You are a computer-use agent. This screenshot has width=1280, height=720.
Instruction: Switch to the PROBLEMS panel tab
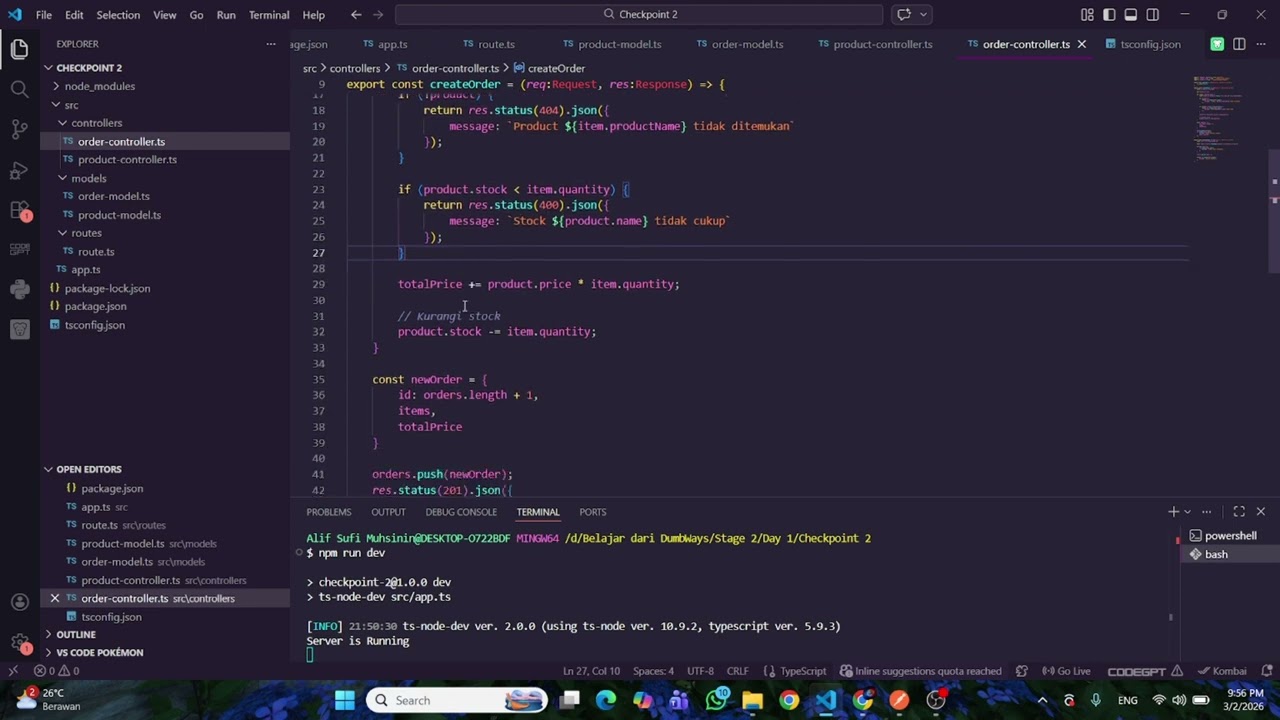point(329,512)
